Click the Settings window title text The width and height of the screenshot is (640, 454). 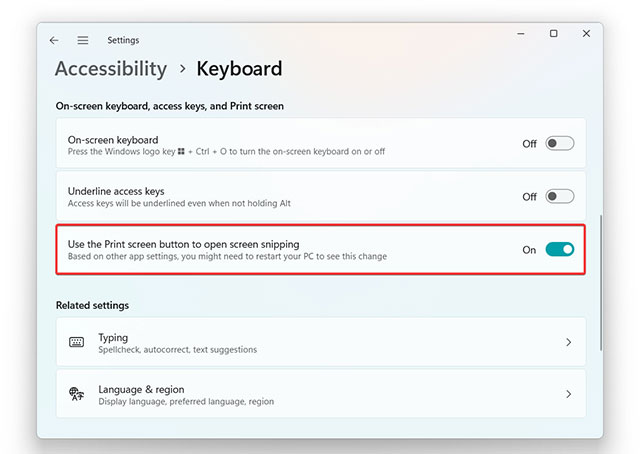[123, 40]
